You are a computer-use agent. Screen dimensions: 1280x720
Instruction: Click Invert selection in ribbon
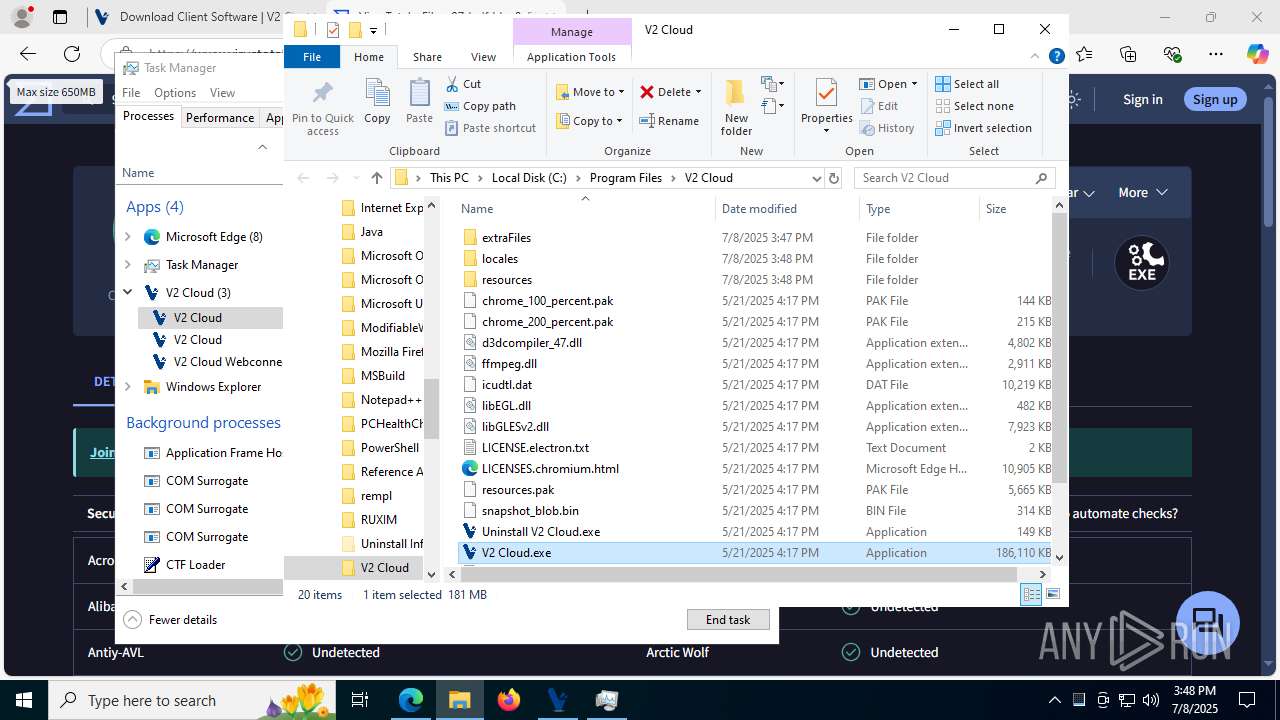click(x=983, y=128)
